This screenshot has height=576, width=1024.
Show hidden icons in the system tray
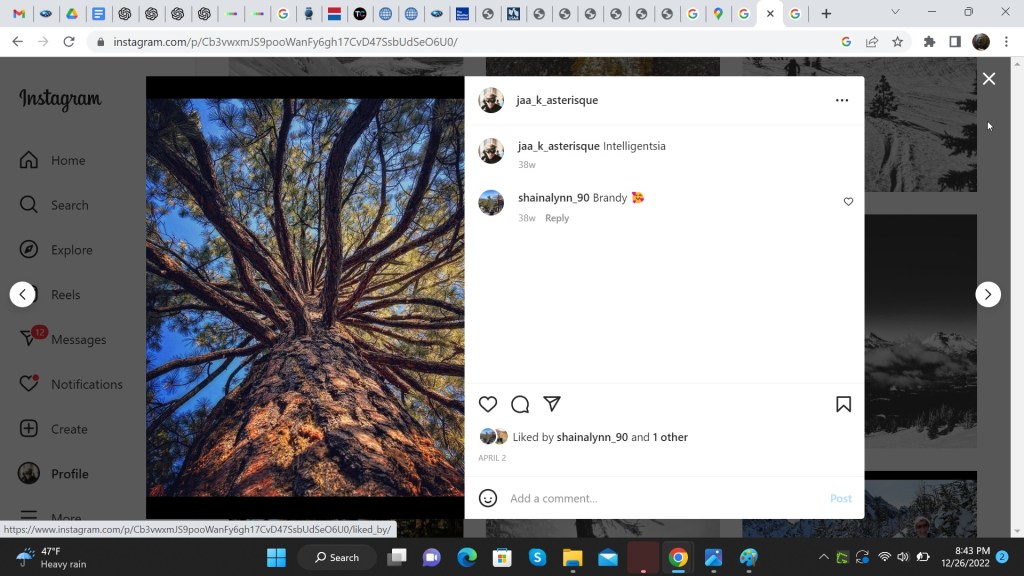[823, 557]
